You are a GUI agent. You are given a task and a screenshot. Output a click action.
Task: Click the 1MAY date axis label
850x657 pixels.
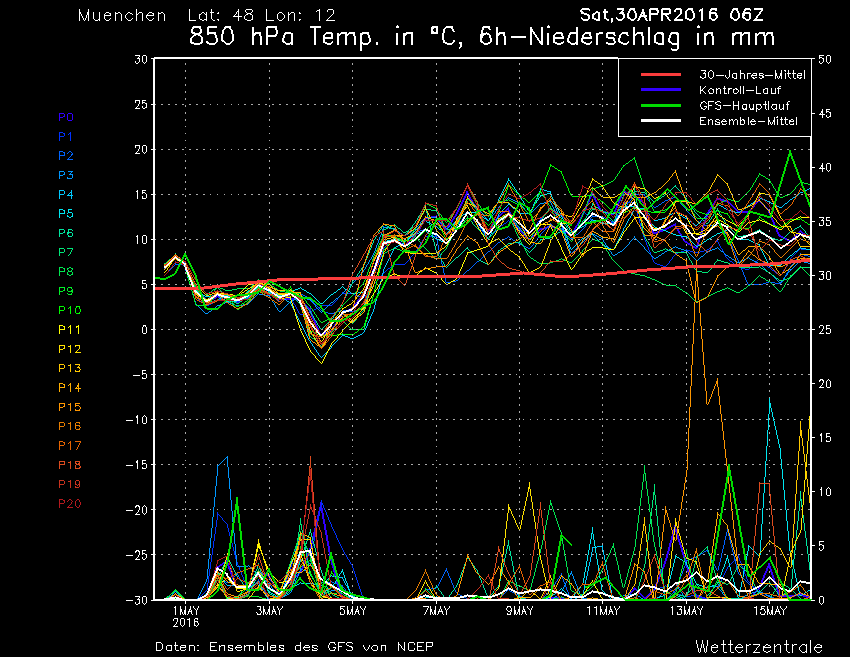(x=186, y=611)
